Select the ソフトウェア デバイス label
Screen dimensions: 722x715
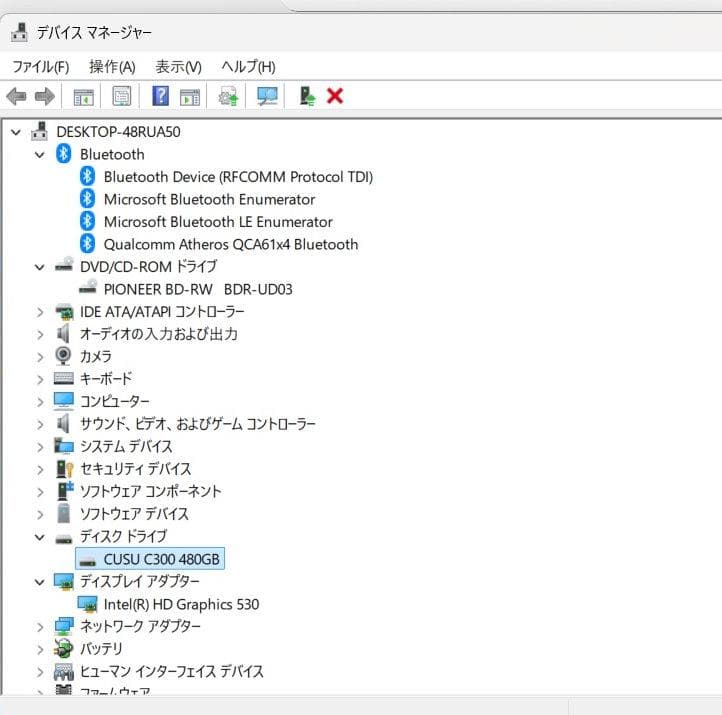tap(134, 514)
